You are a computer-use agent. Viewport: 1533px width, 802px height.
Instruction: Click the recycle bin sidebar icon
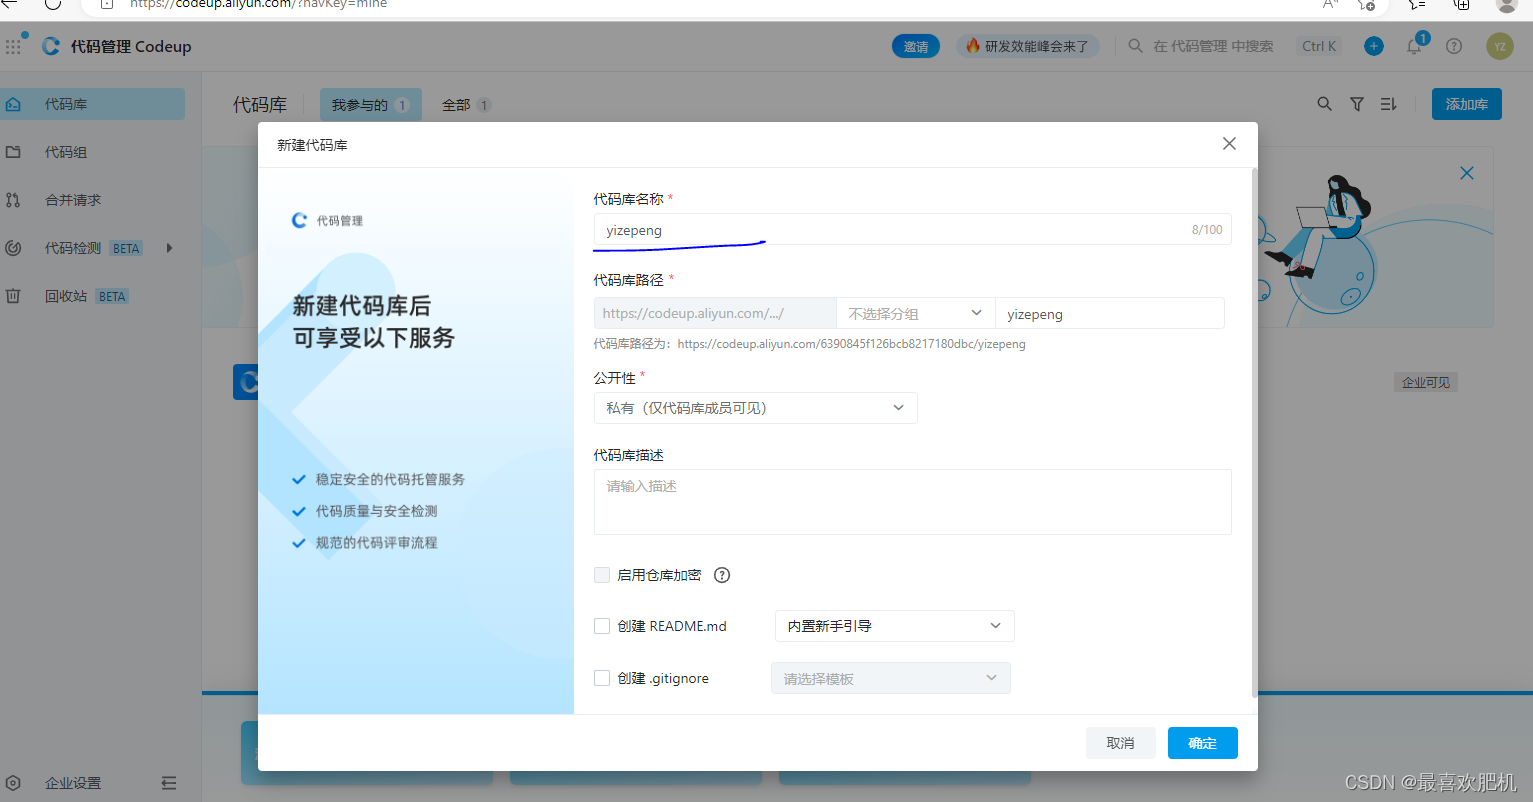point(13,296)
